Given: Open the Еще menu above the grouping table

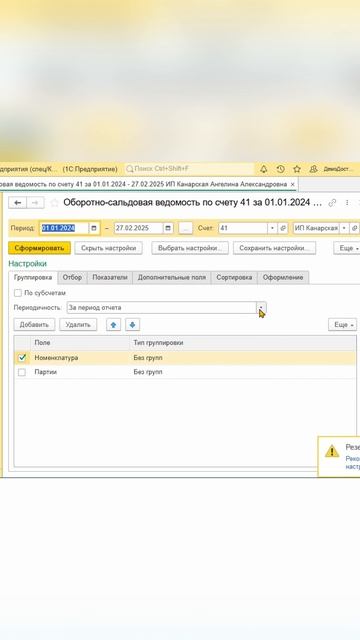Looking at the screenshot, I should 342,325.
